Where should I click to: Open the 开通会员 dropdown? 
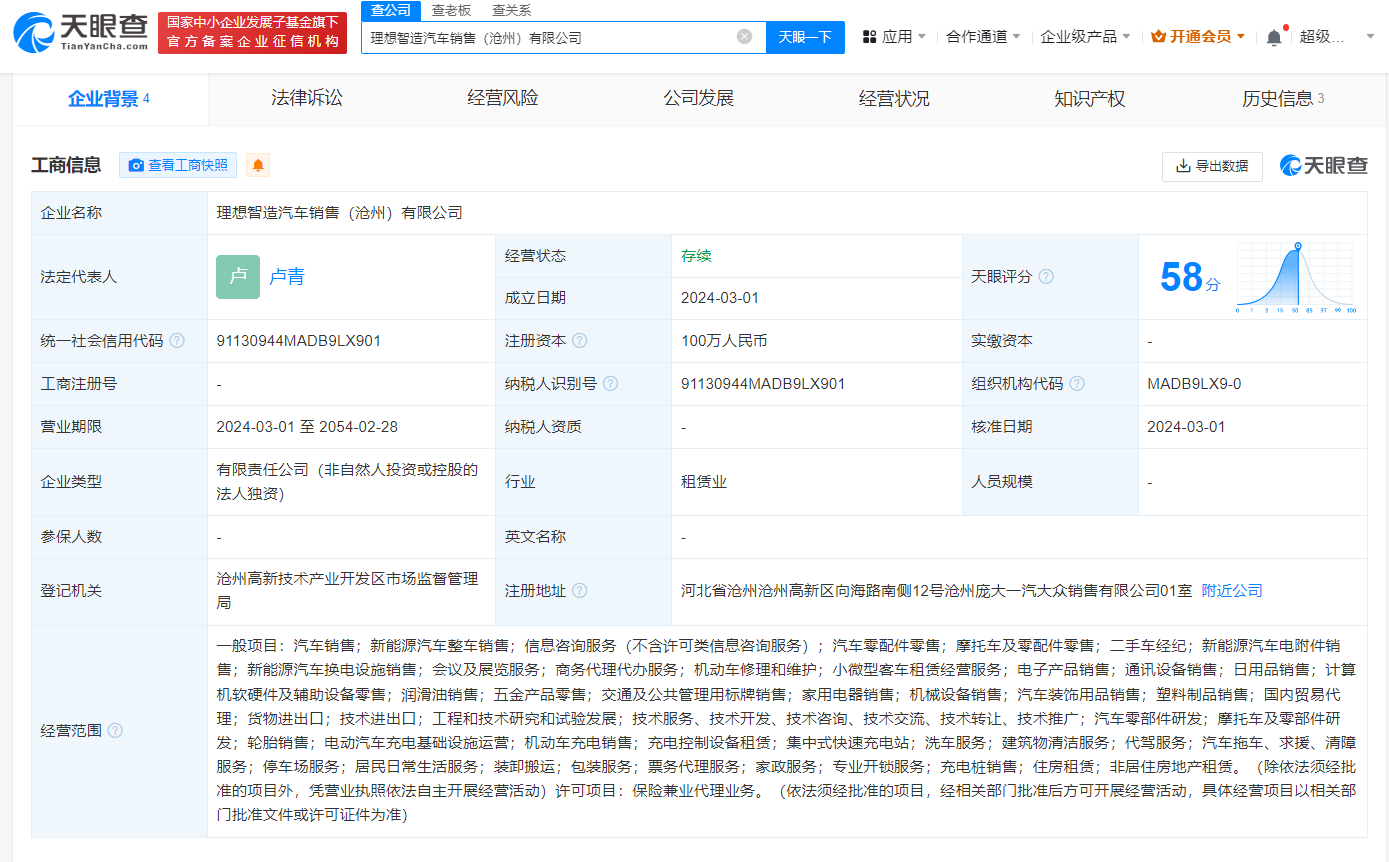(x=1198, y=37)
